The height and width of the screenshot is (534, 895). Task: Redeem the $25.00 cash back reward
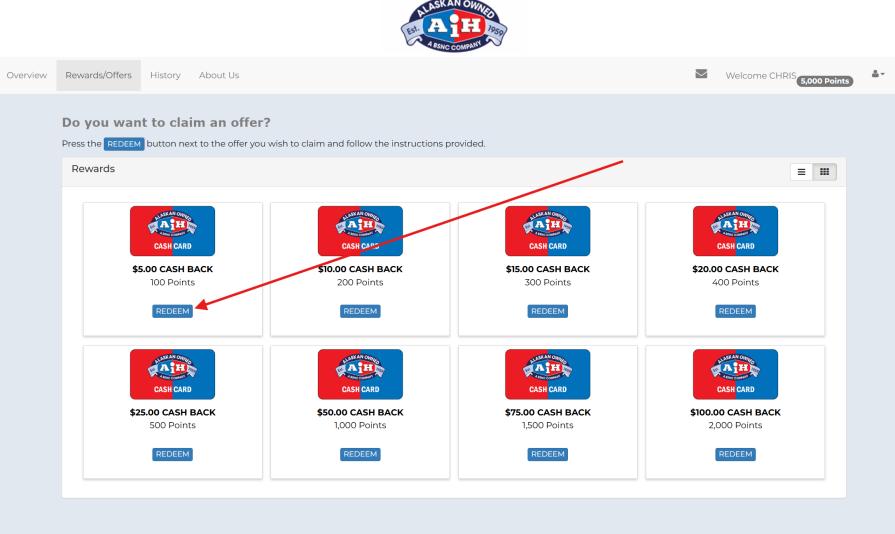point(172,454)
